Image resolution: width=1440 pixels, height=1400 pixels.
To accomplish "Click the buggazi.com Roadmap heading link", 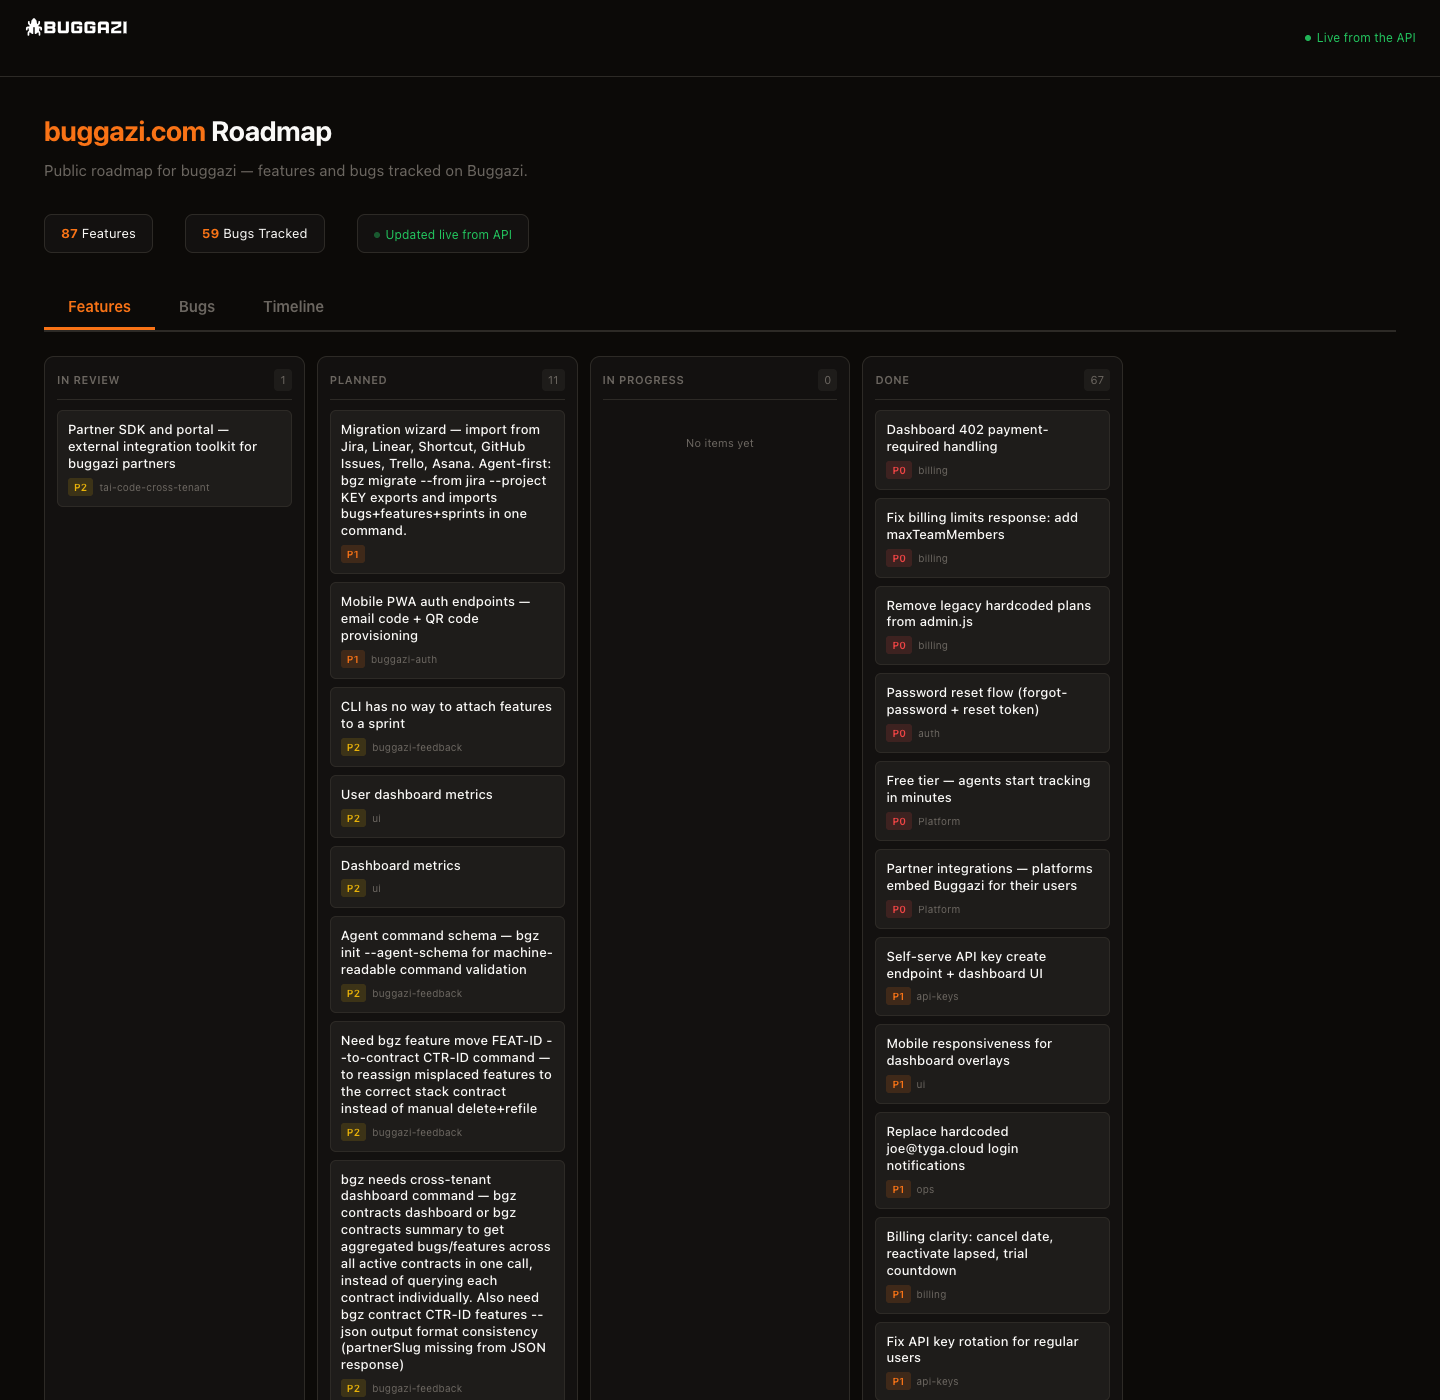I will (188, 132).
